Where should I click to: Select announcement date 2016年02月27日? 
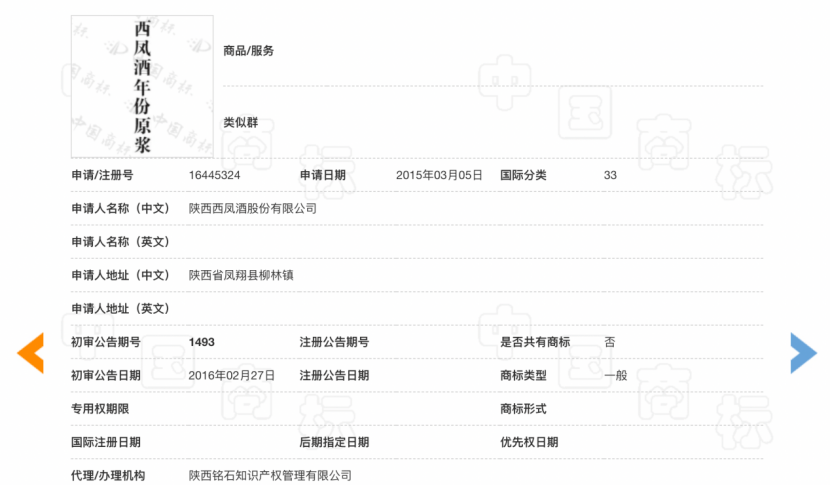231,375
